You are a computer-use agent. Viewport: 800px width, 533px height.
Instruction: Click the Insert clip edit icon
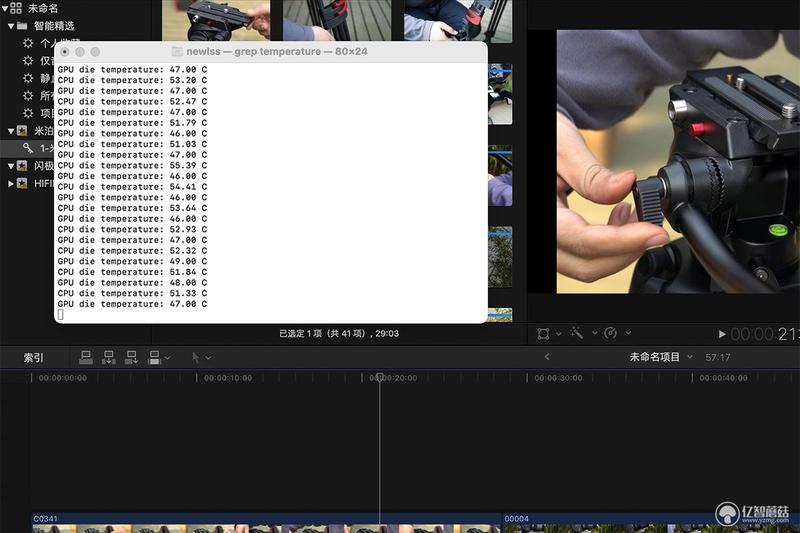(109, 358)
